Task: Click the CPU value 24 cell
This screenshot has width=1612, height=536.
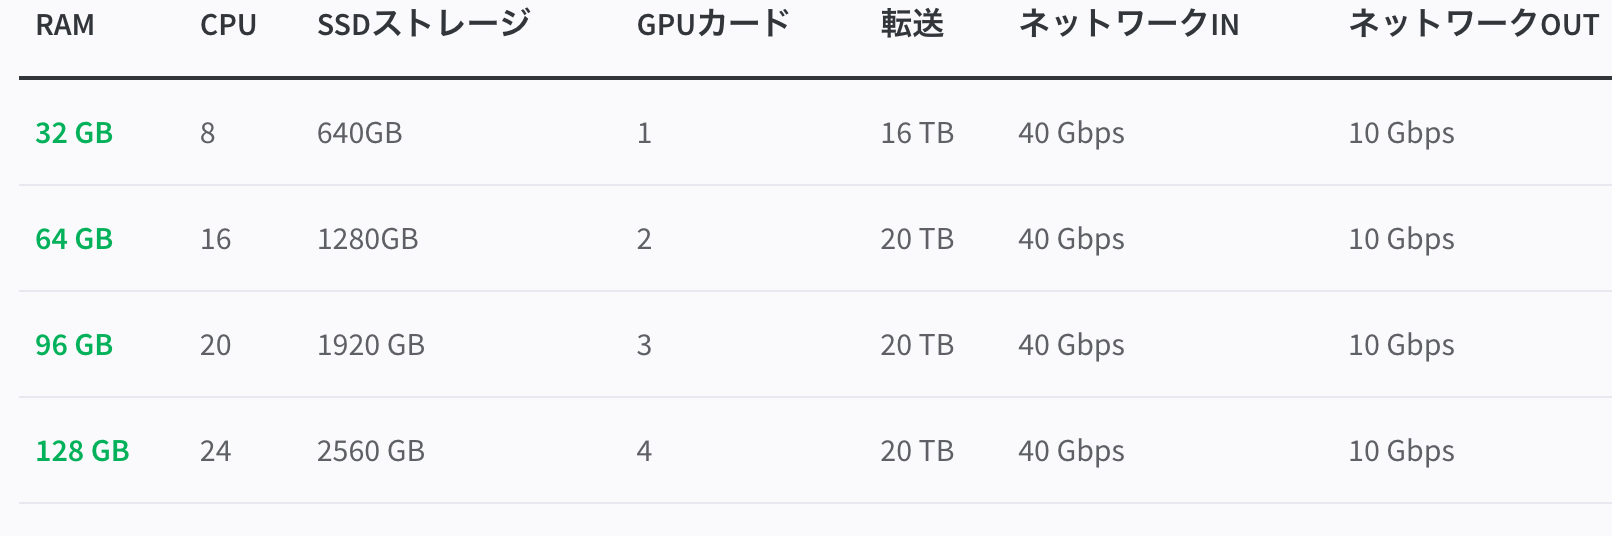Action: (215, 451)
